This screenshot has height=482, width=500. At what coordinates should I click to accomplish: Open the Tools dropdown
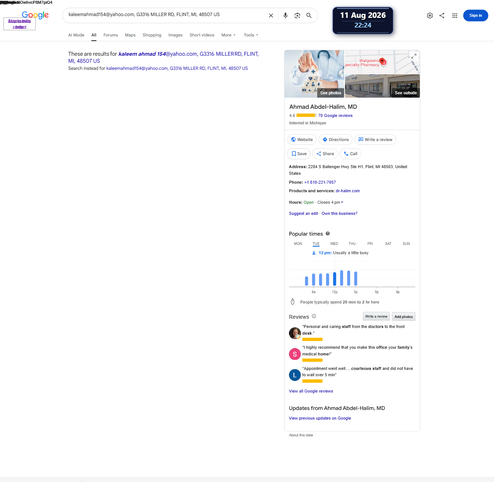251,35
